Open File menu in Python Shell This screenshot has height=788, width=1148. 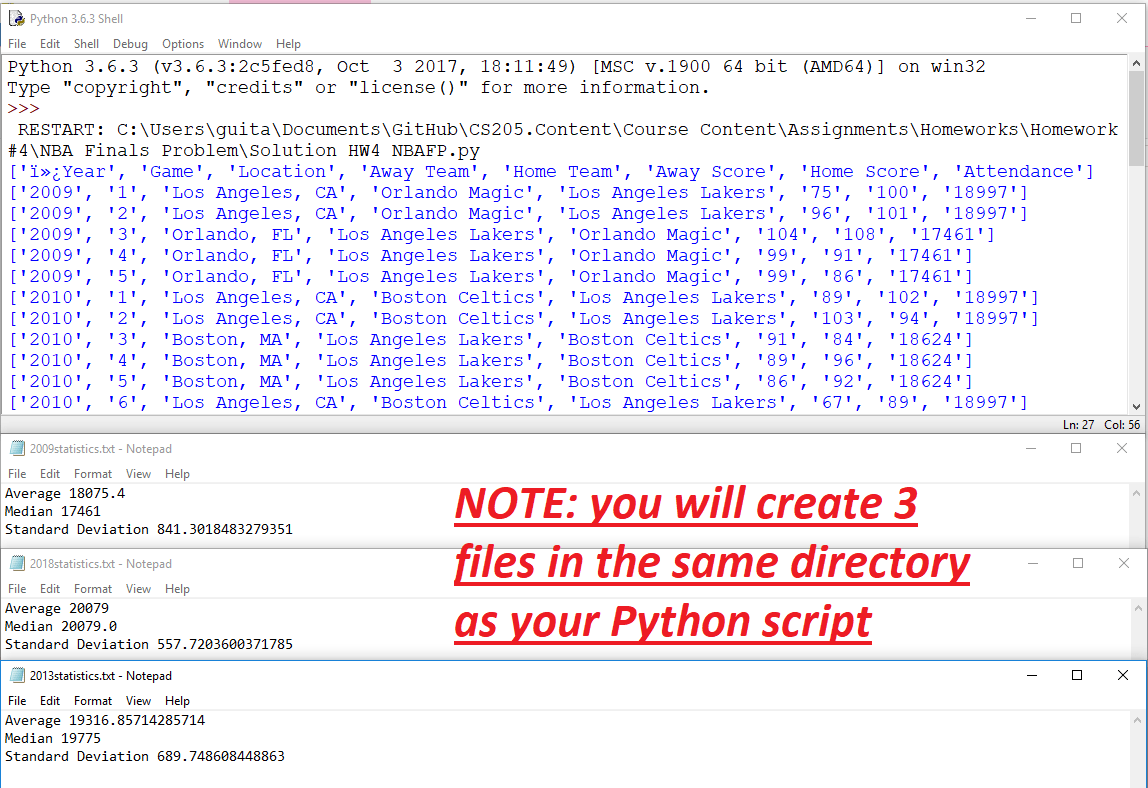pos(17,44)
